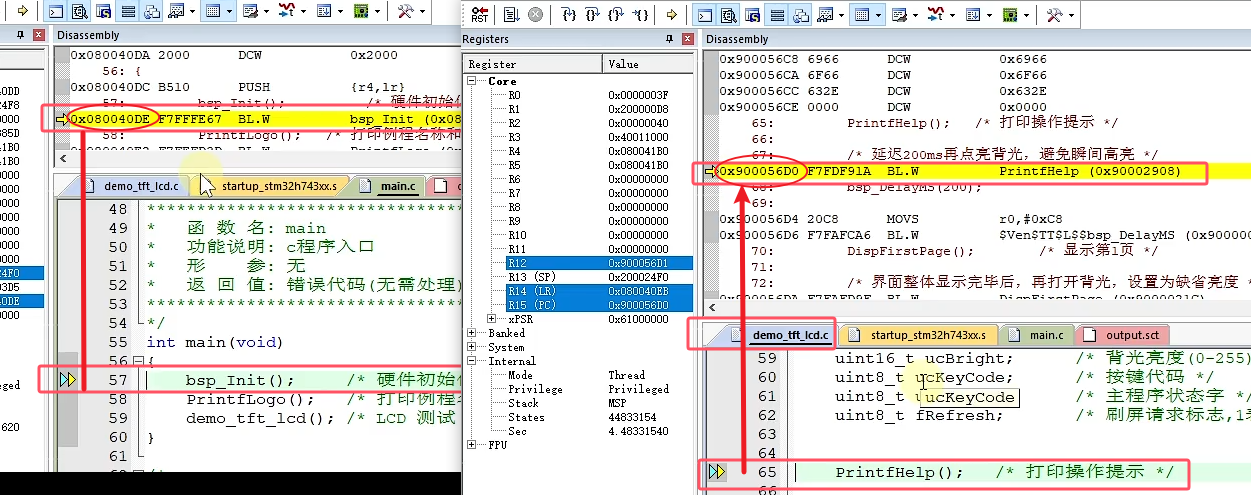Open startup_stm32h743xx.s tab in right window

(919, 335)
